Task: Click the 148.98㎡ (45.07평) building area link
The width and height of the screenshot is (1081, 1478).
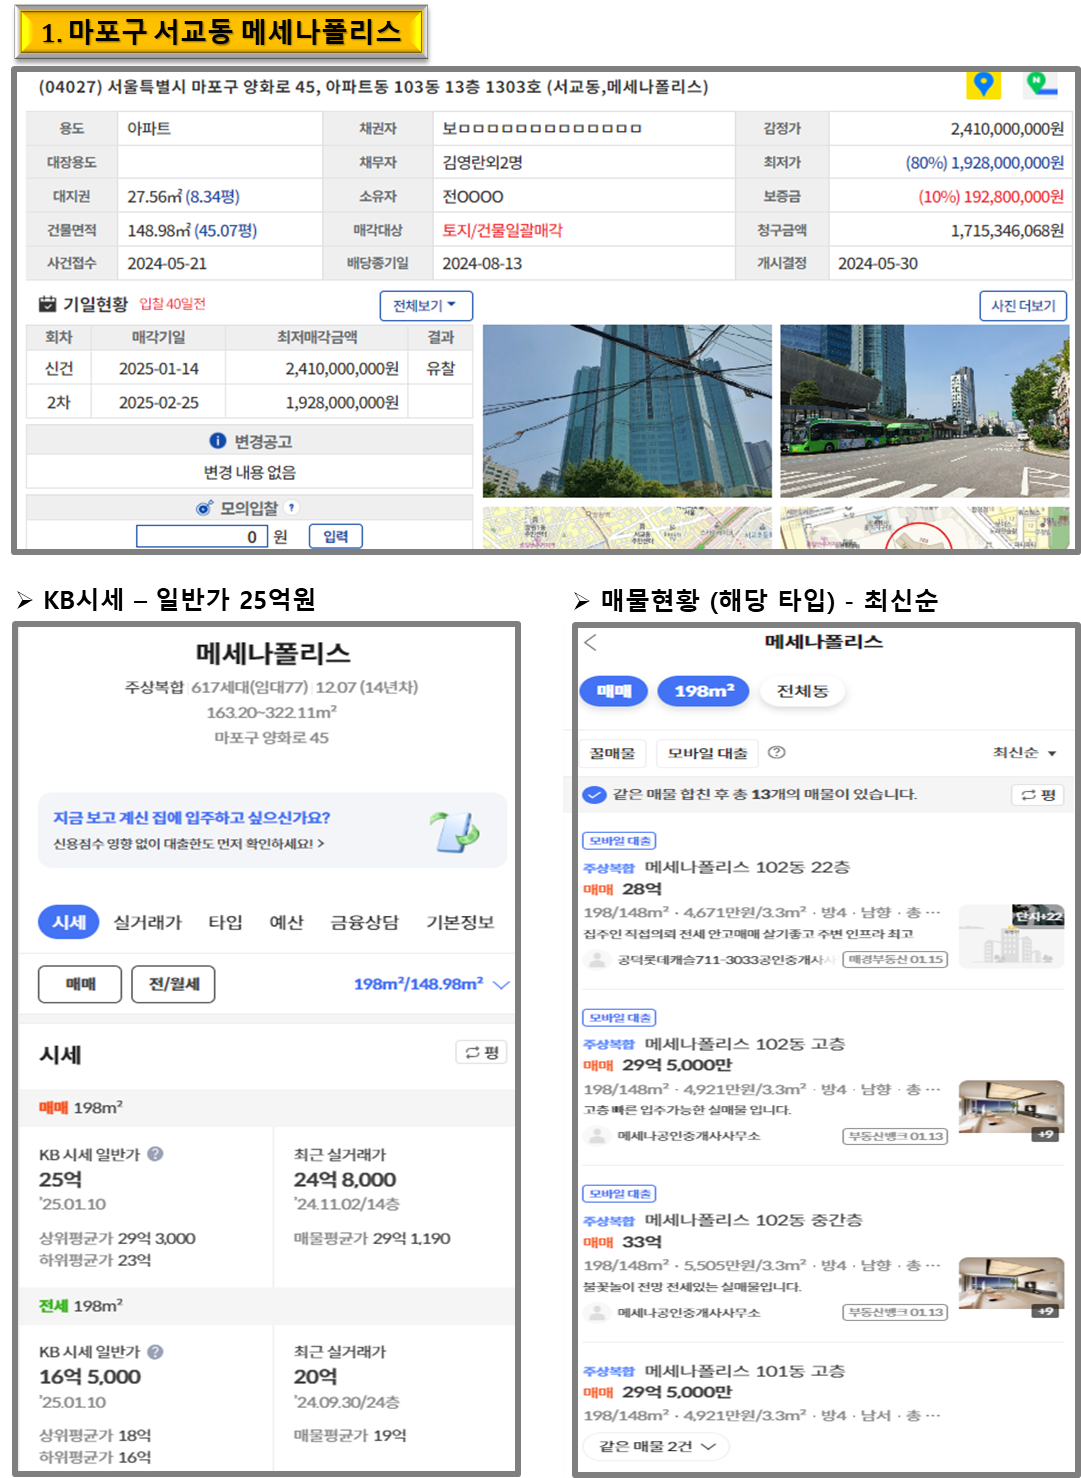Action: click(x=192, y=231)
